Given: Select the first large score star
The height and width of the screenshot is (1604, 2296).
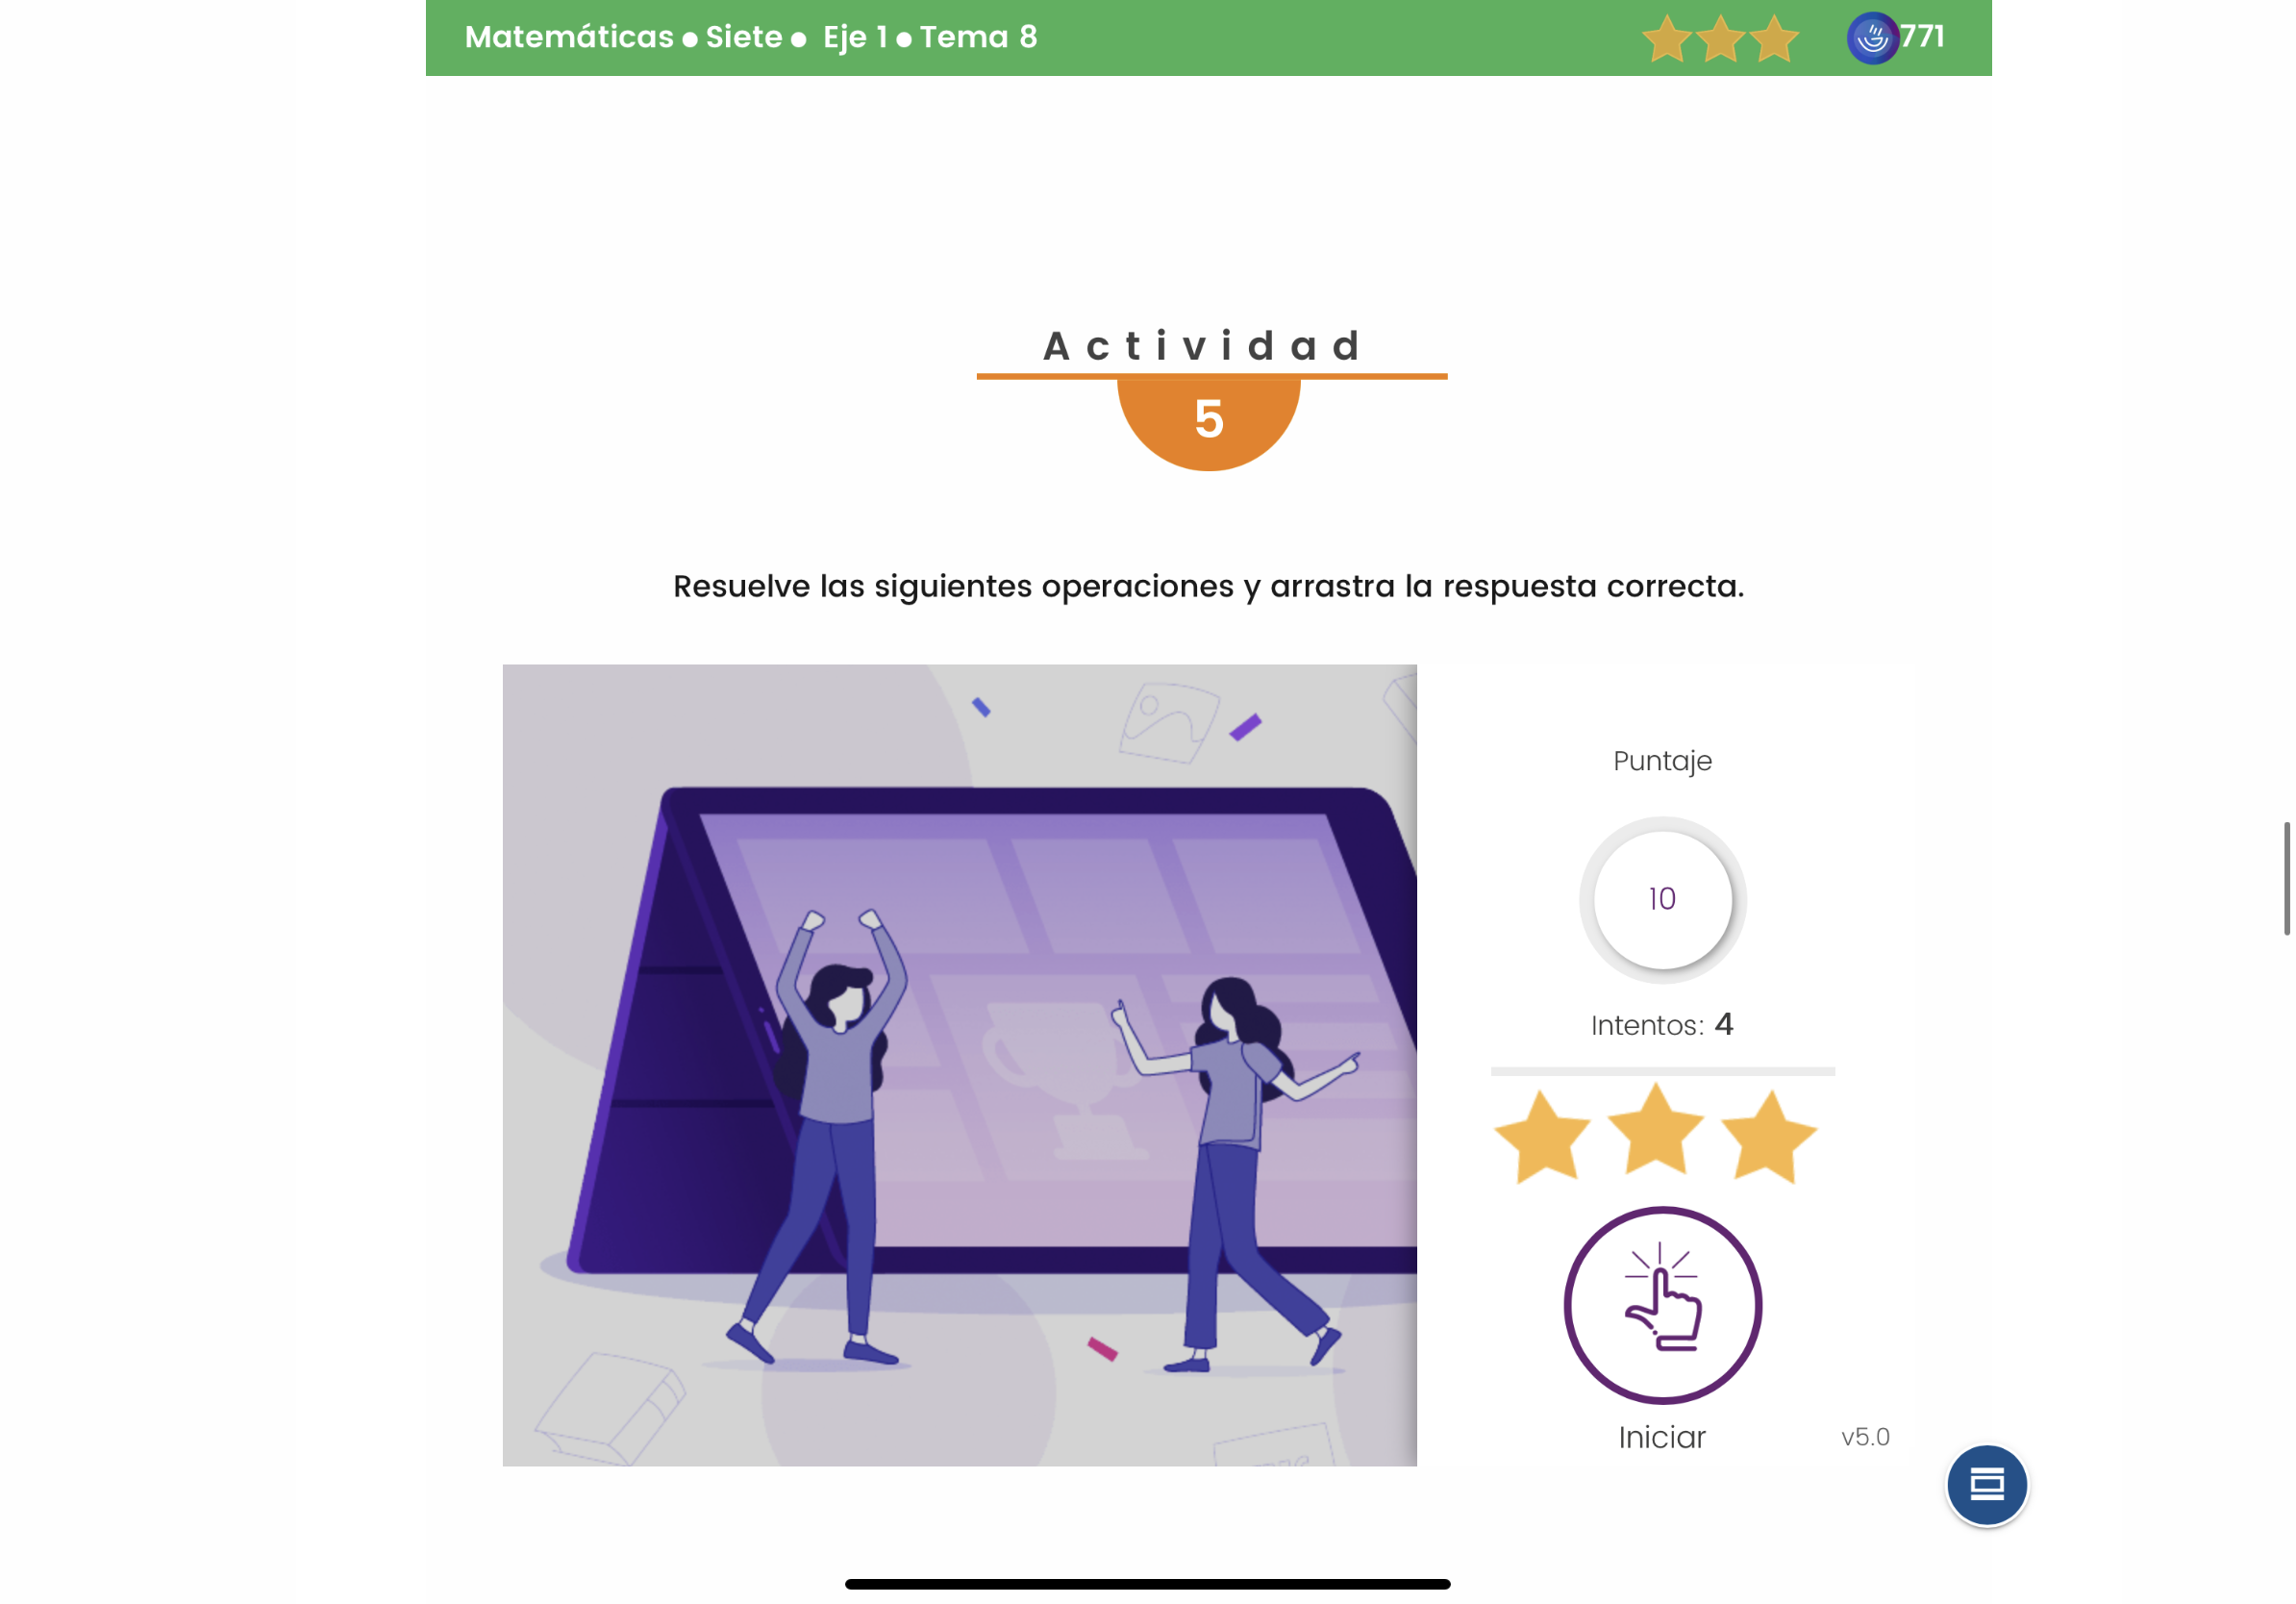Looking at the screenshot, I should point(1542,1137).
